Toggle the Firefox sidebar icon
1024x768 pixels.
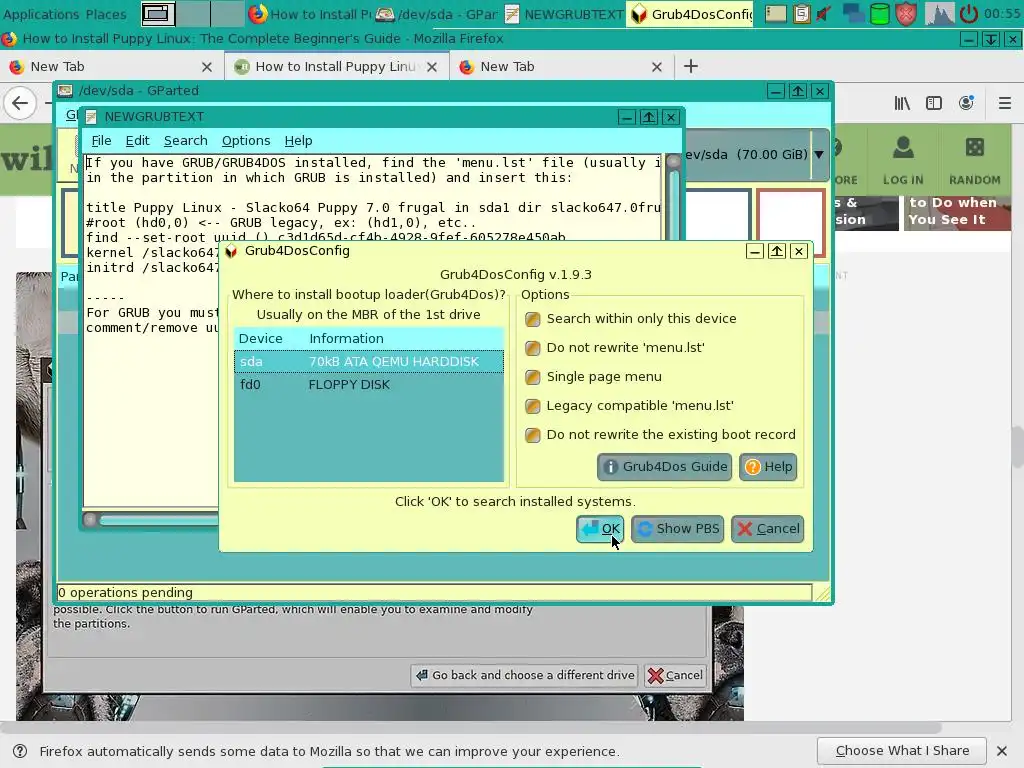[934, 103]
